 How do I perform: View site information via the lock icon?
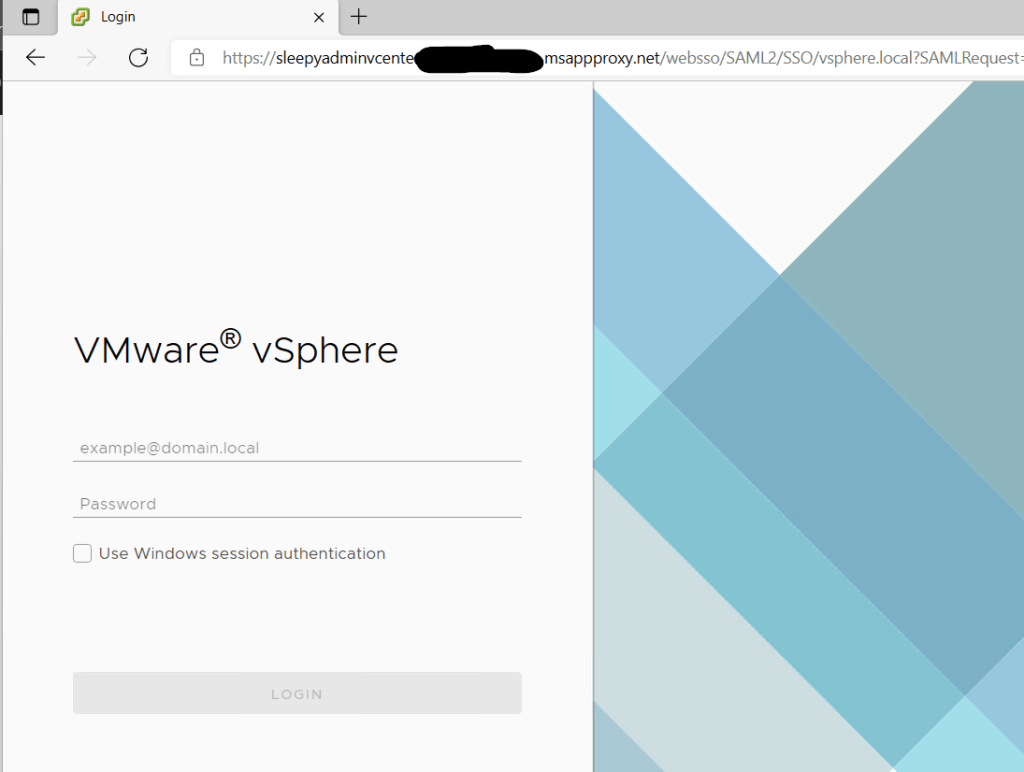tap(197, 58)
